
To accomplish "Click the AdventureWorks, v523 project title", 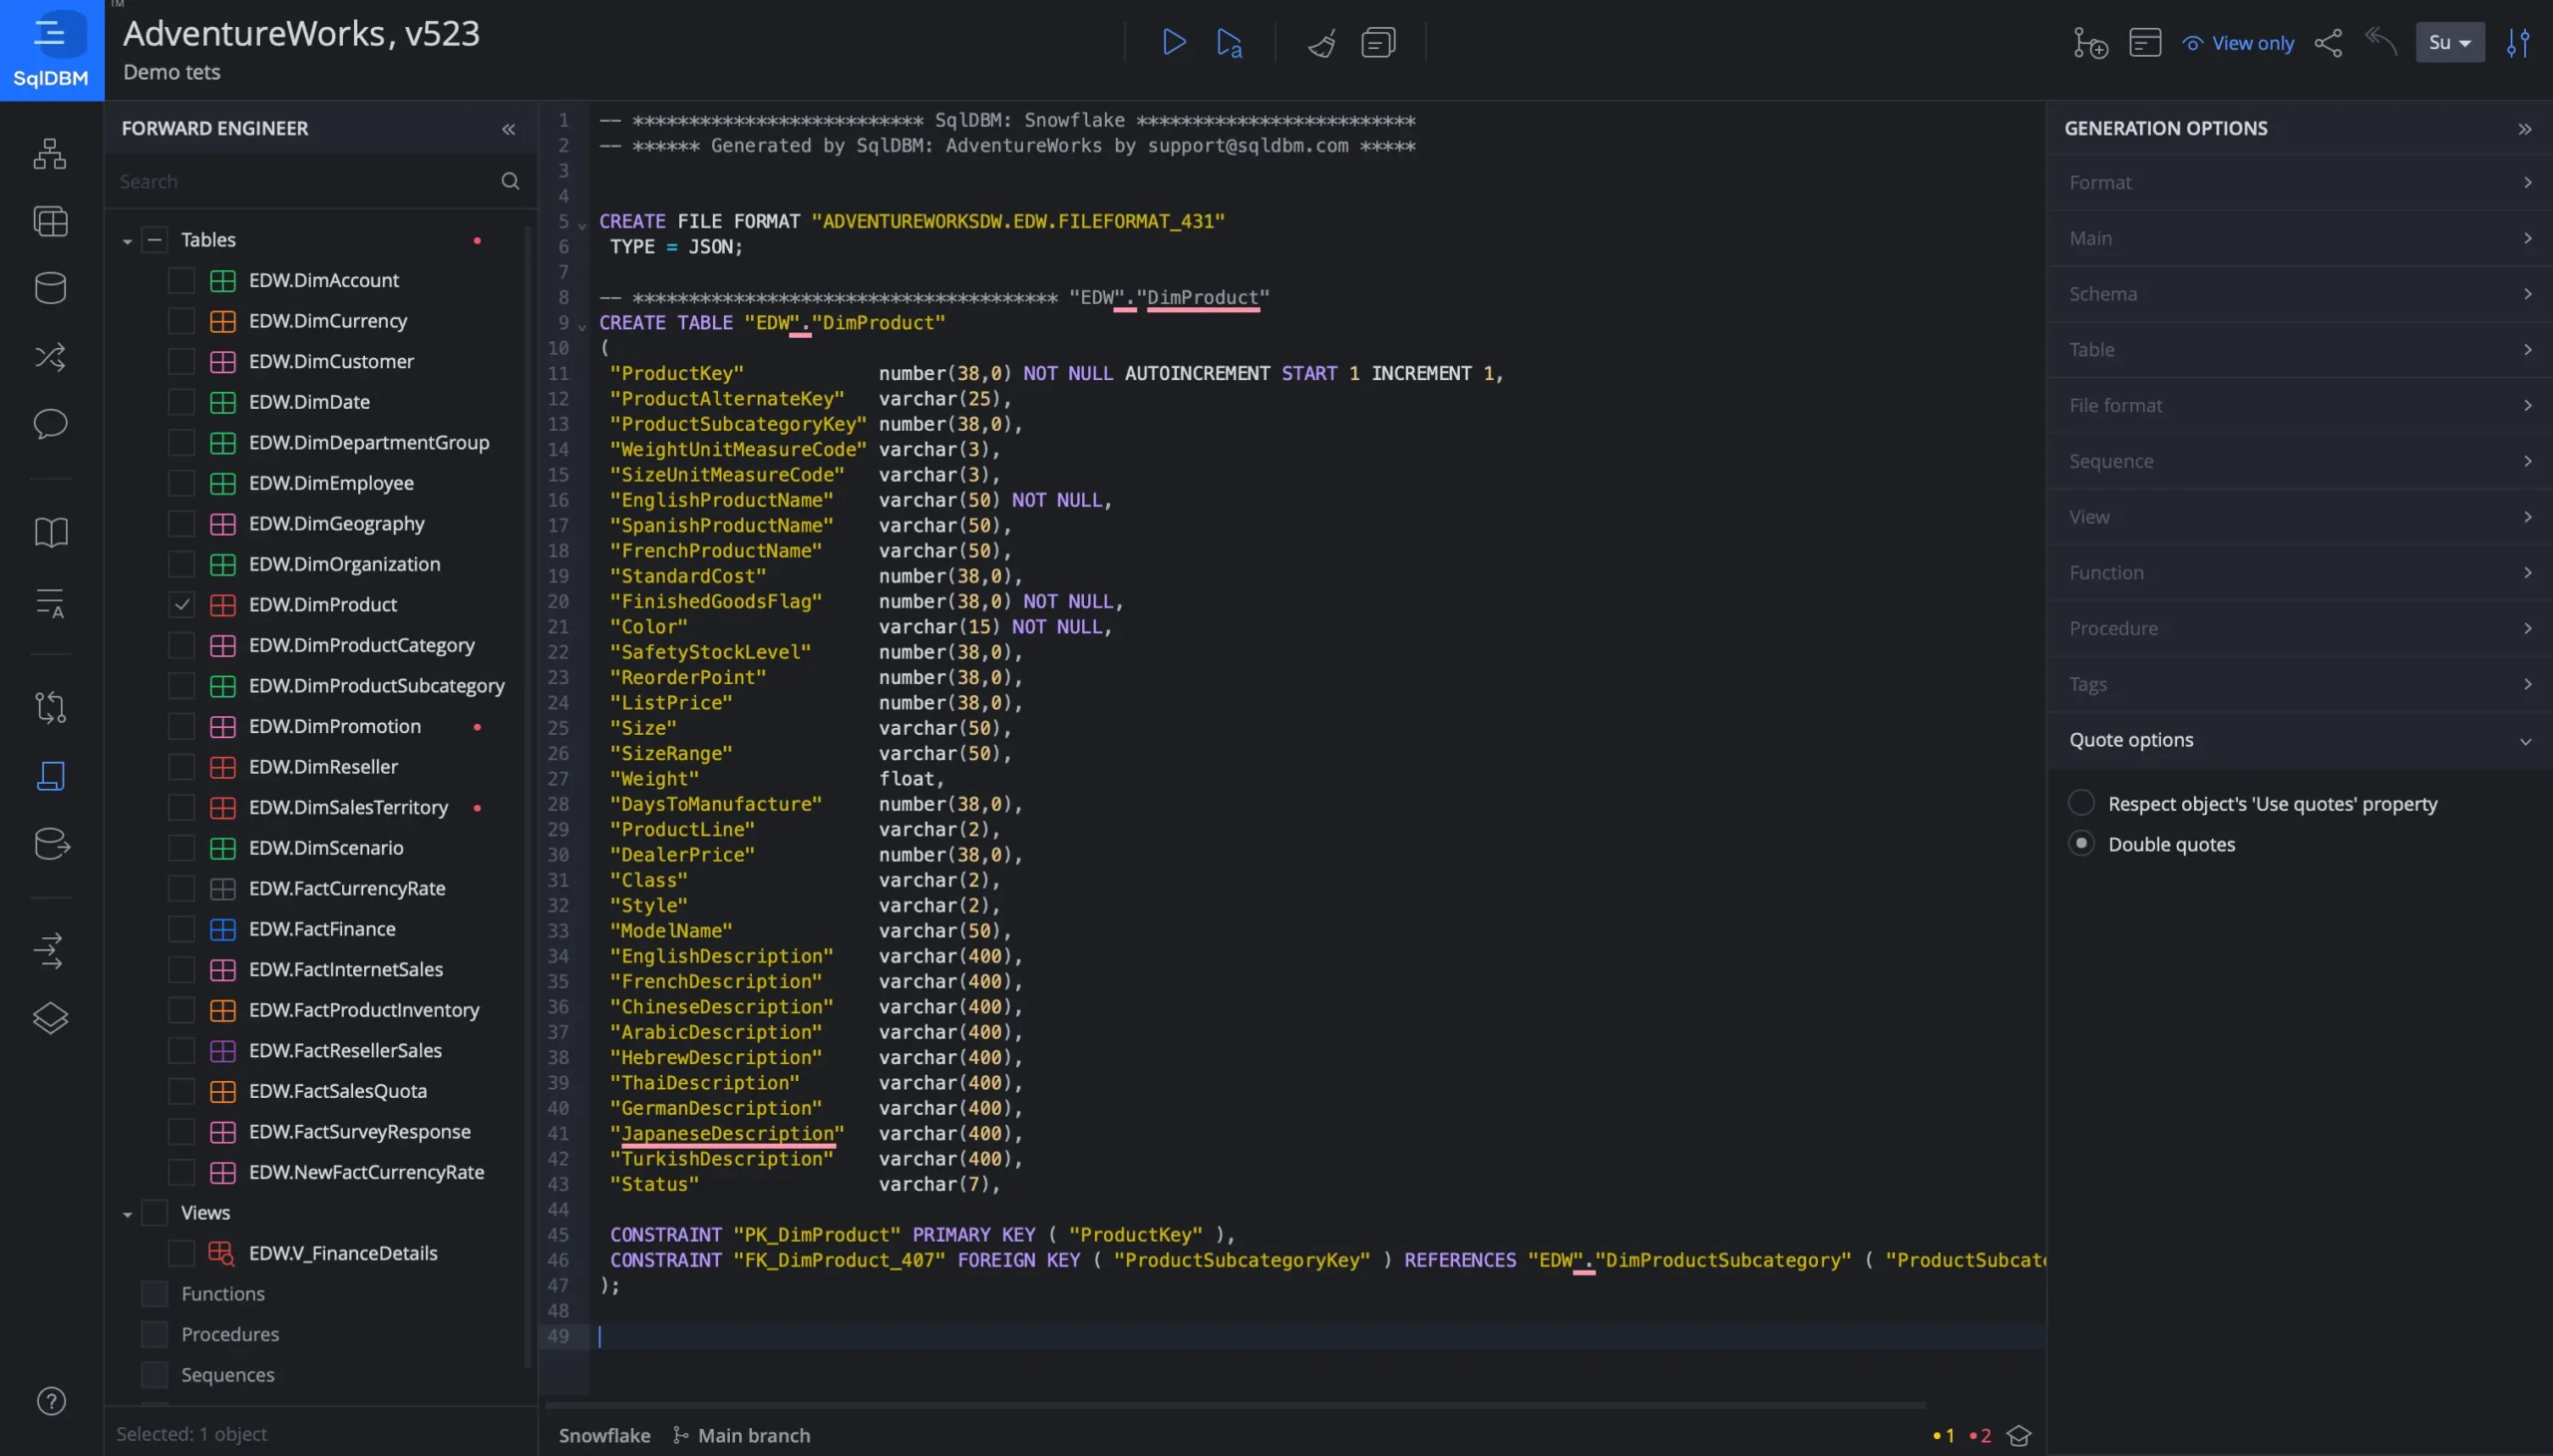I will click(301, 33).
